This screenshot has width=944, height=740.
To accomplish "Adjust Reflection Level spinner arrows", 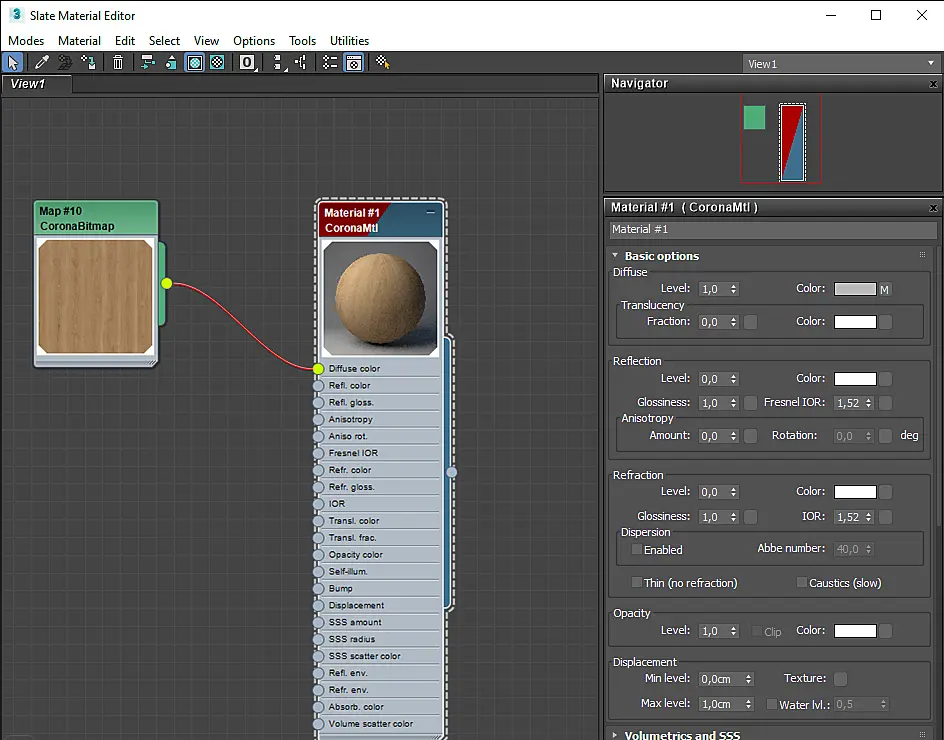I will pos(733,379).
